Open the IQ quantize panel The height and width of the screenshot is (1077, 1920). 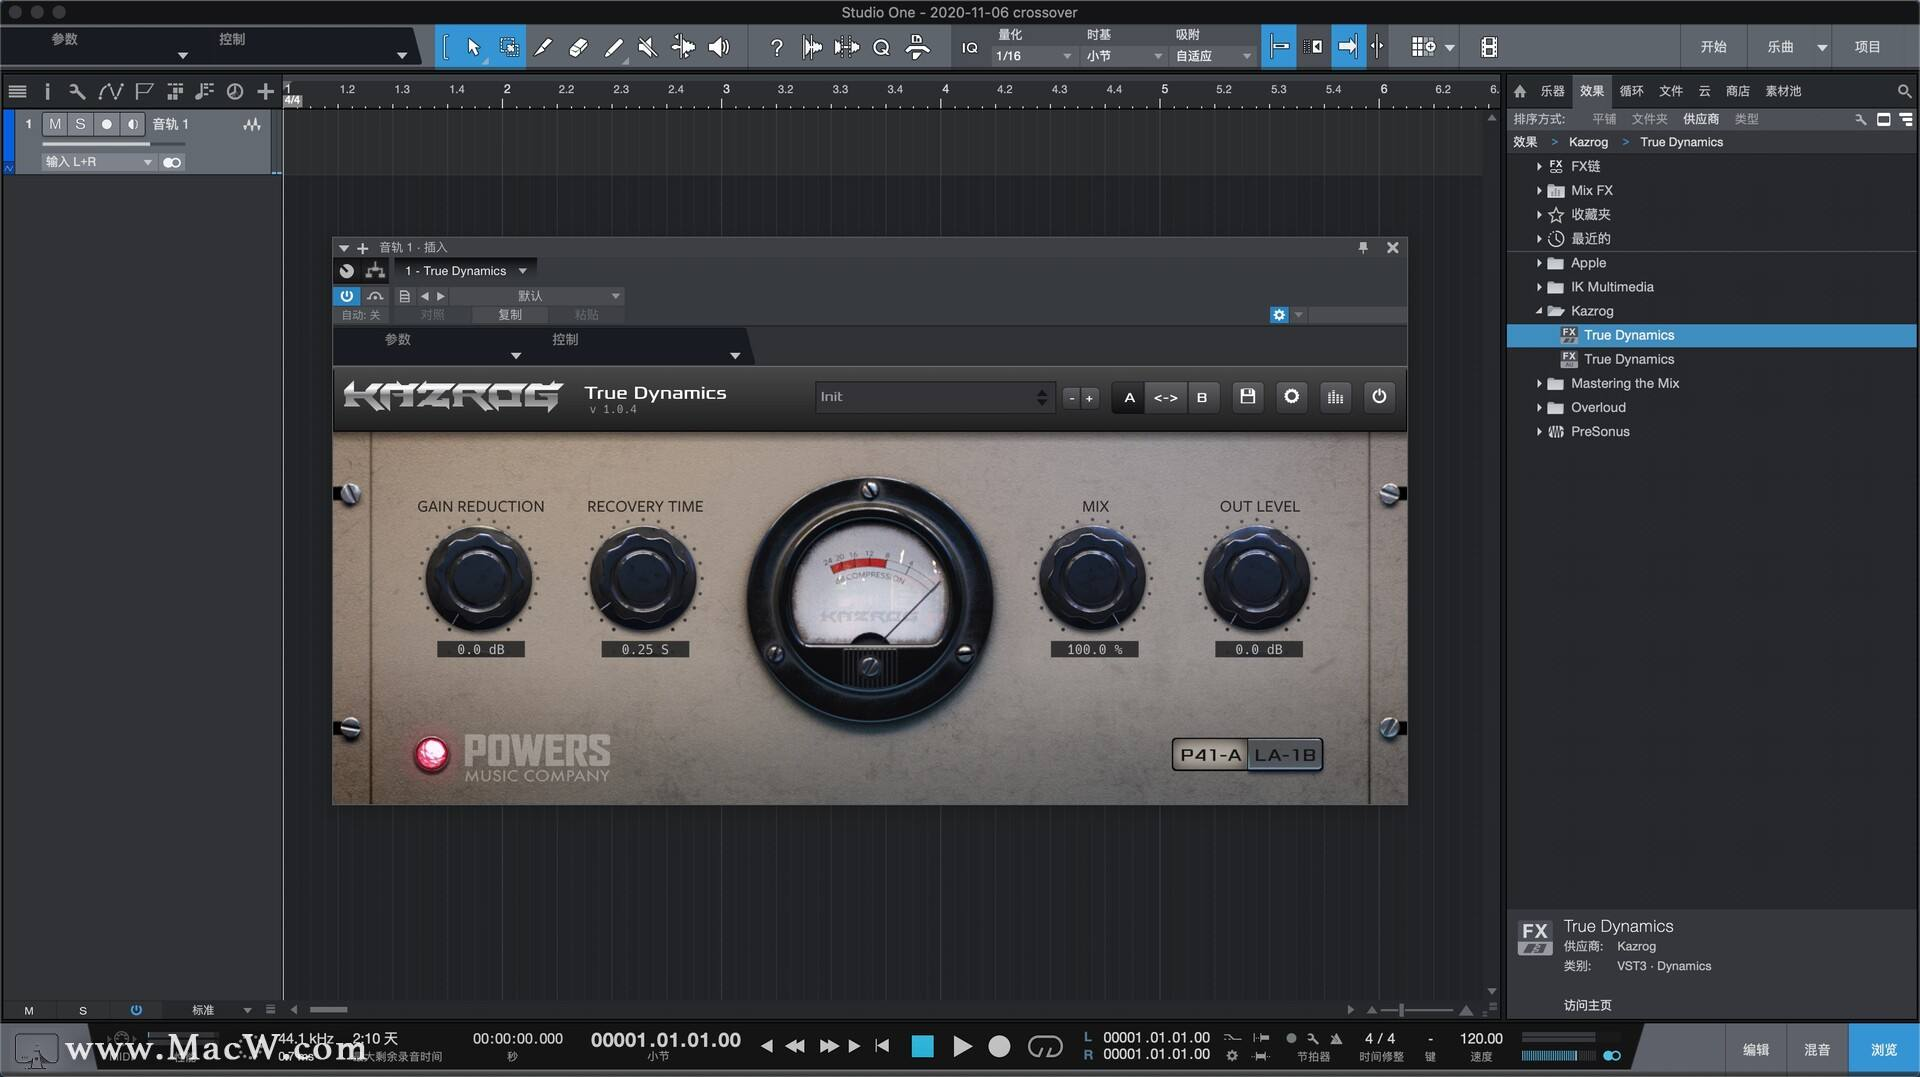969,47
